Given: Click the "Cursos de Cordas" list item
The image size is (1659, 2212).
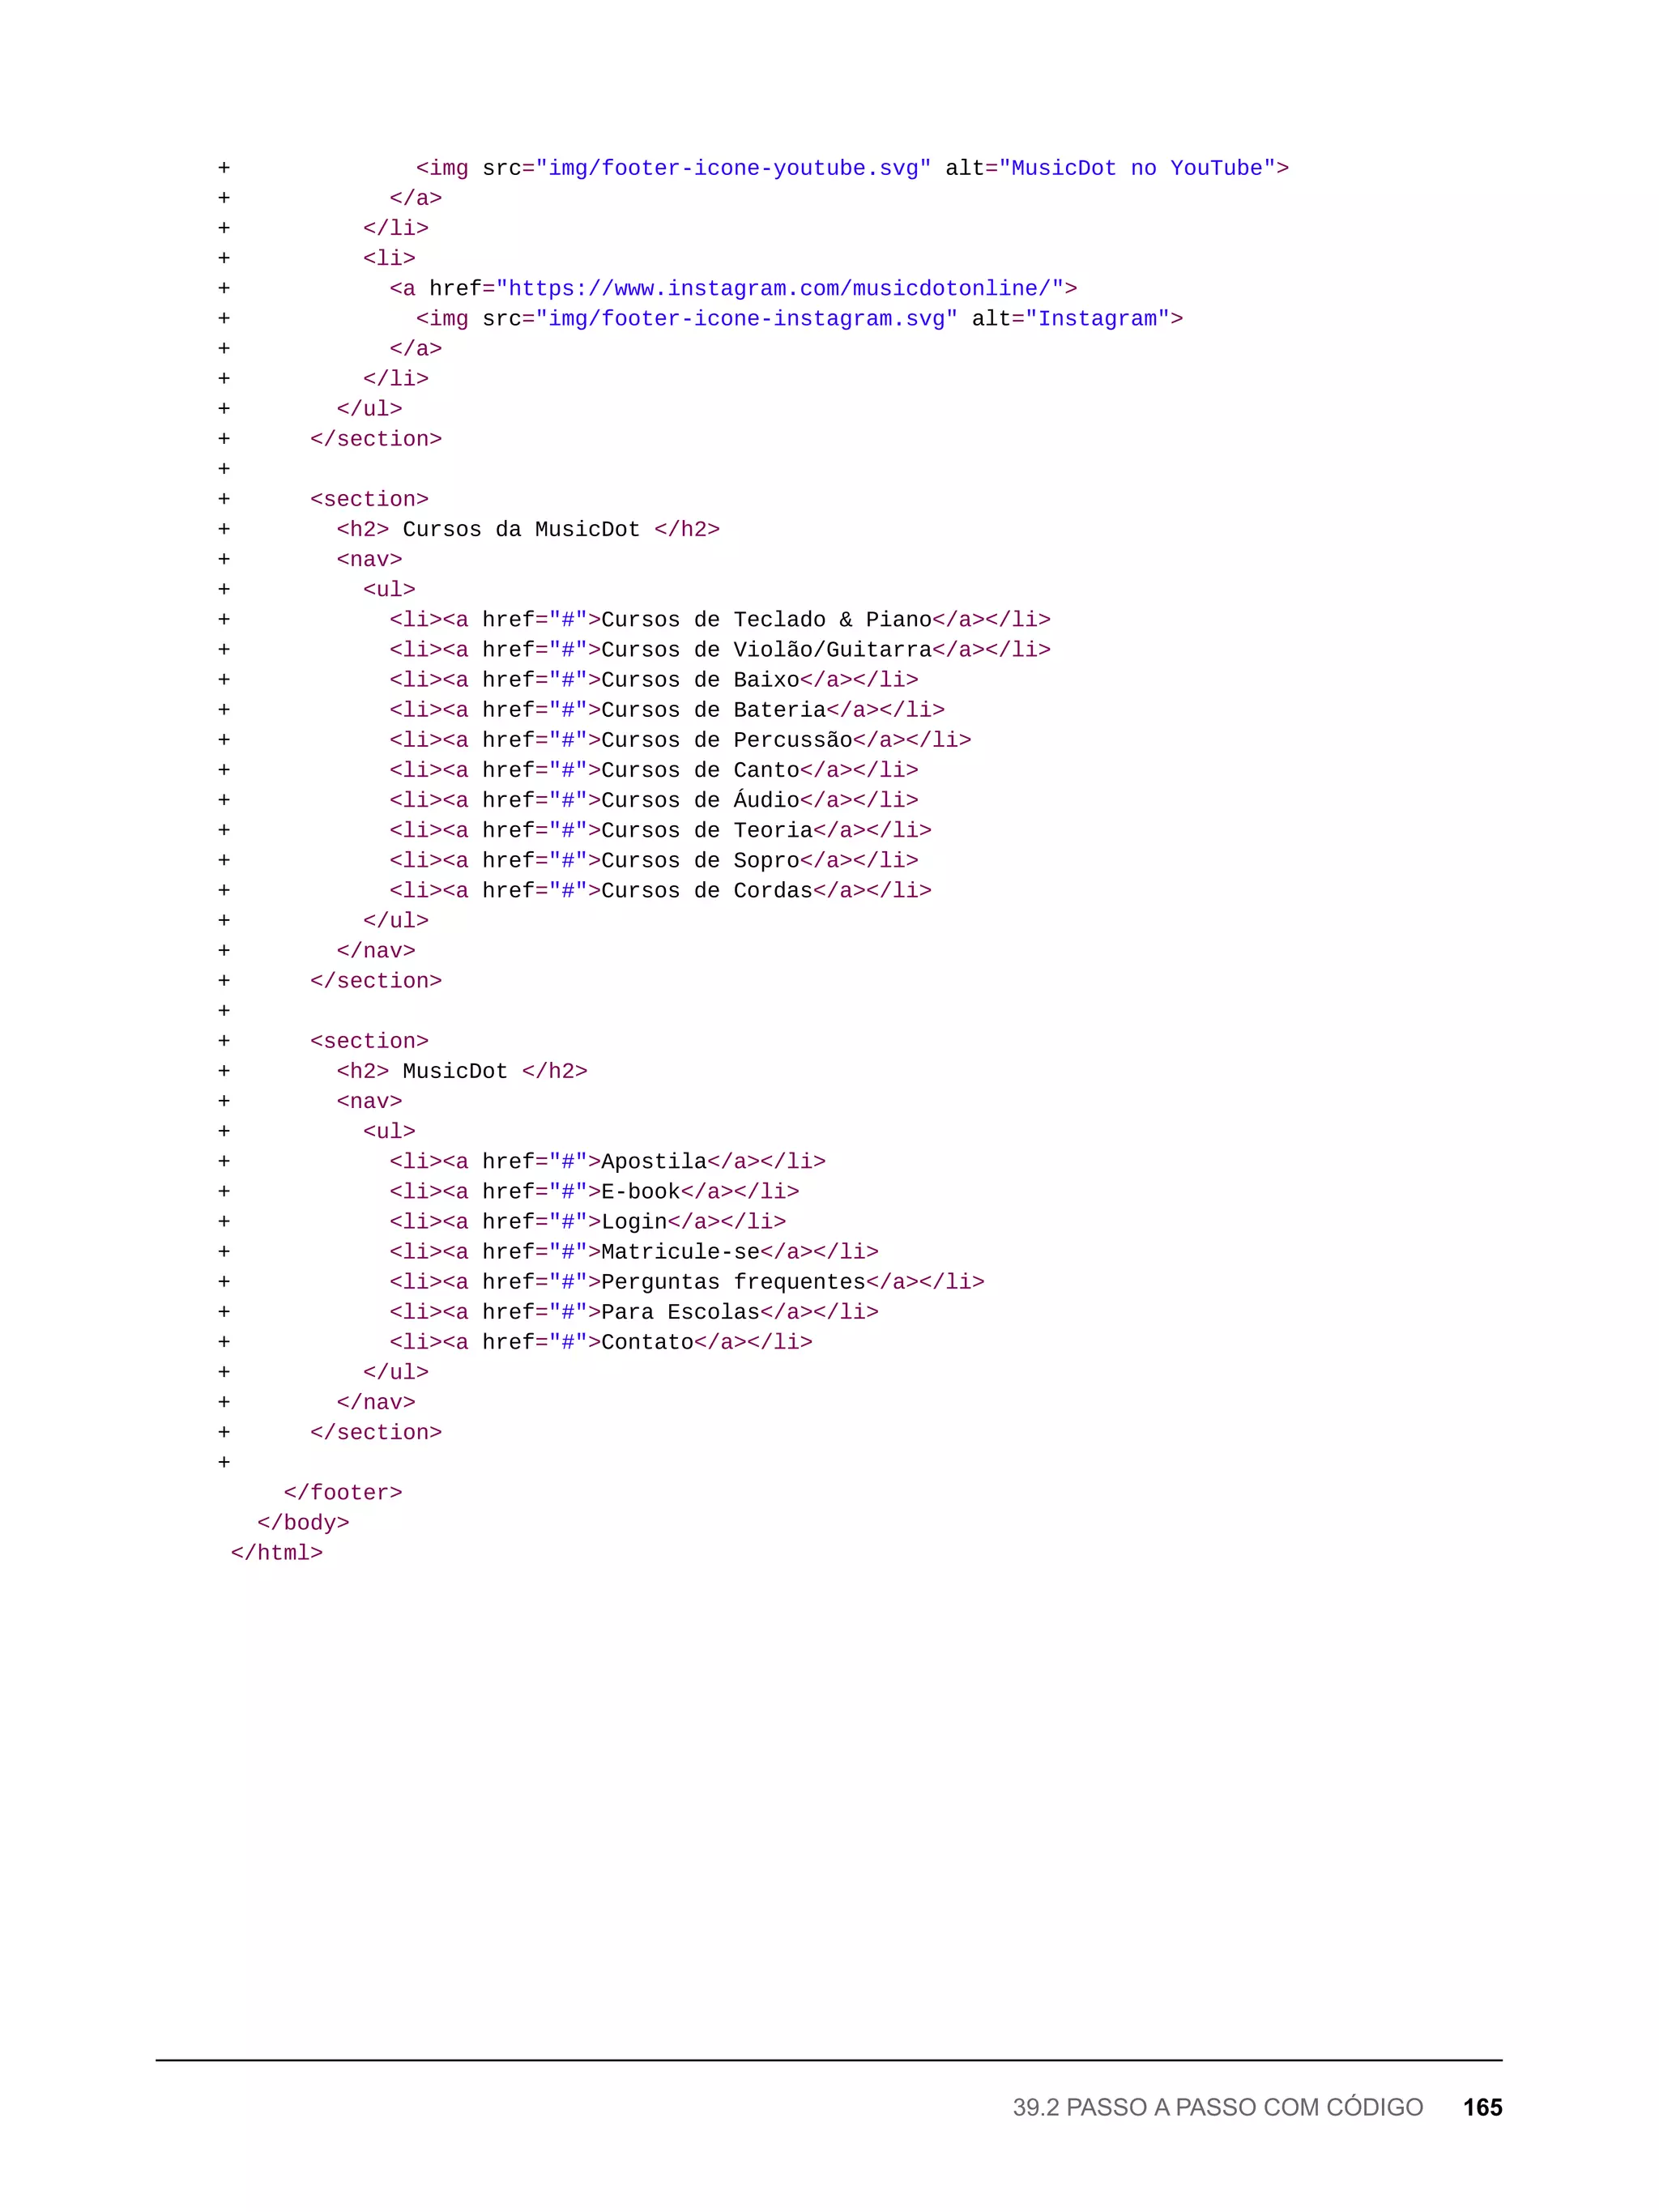Looking at the screenshot, I should [x=707, y=890].
